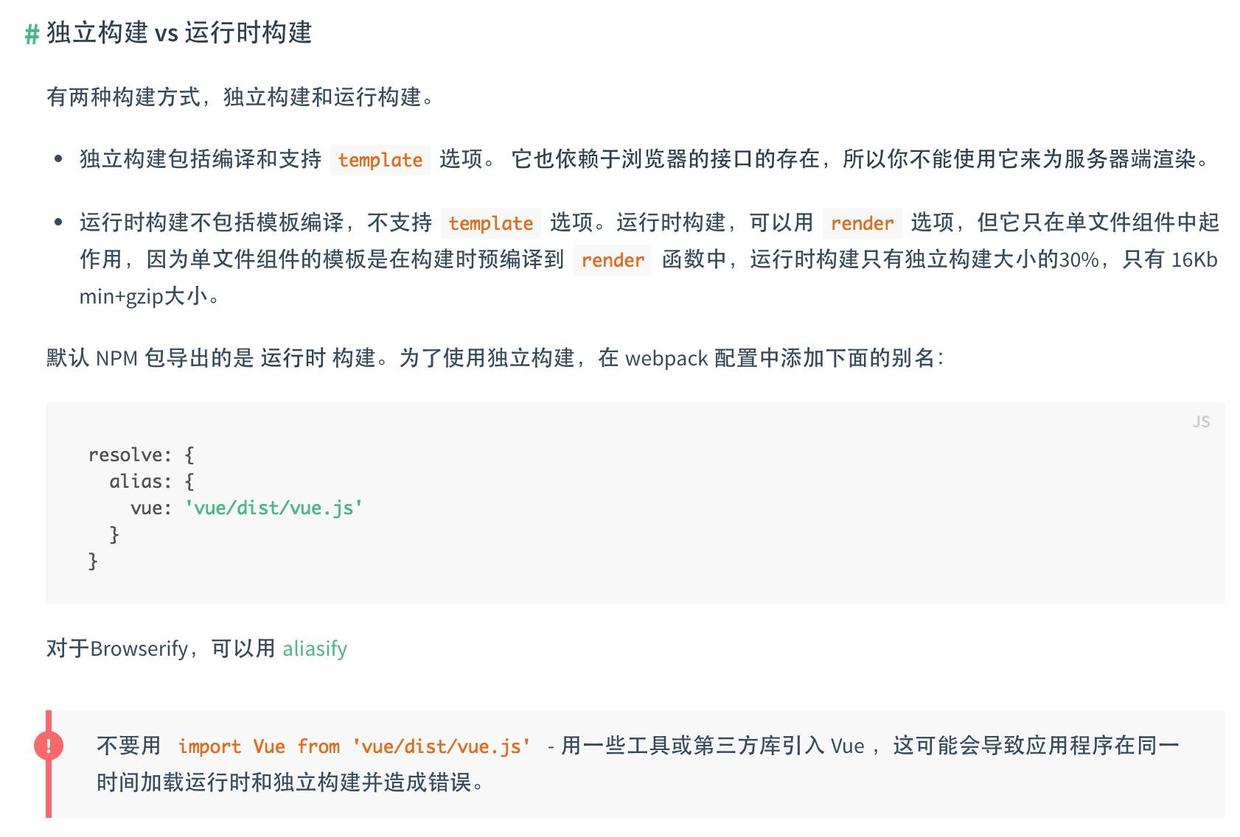Click the intro sentence 有两种构建方式
Image resolution: width=1240 pixels, height=837 pixels.
click(240, 97)
